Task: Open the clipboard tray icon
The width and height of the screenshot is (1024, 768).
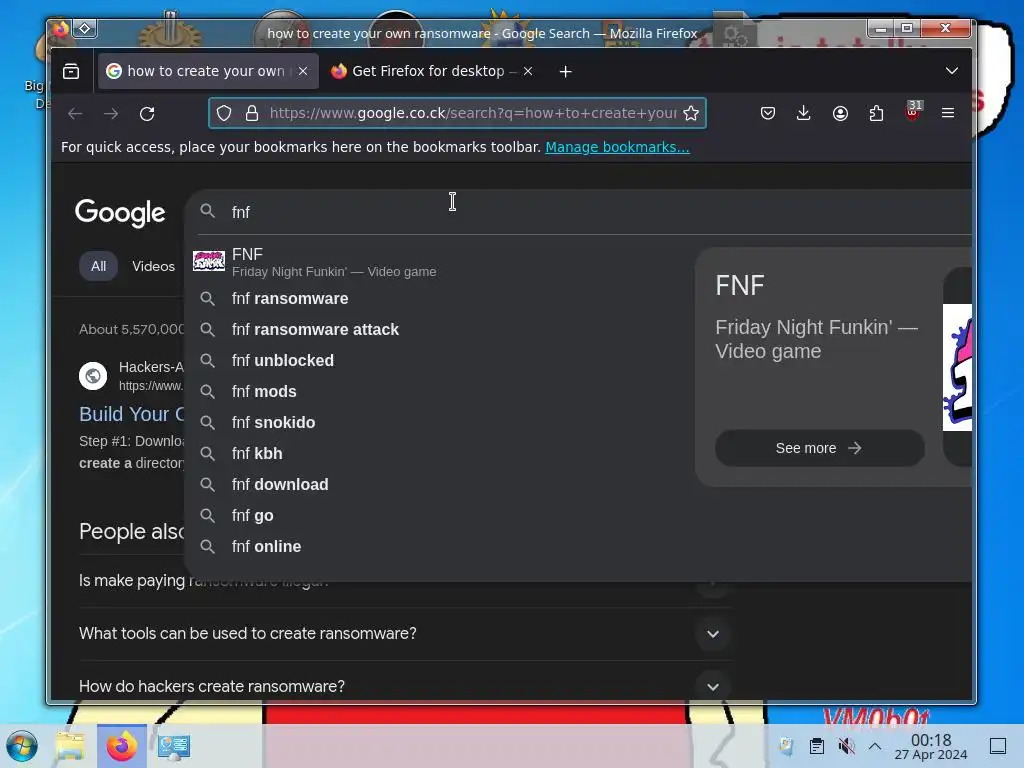Action: (816, 746)
